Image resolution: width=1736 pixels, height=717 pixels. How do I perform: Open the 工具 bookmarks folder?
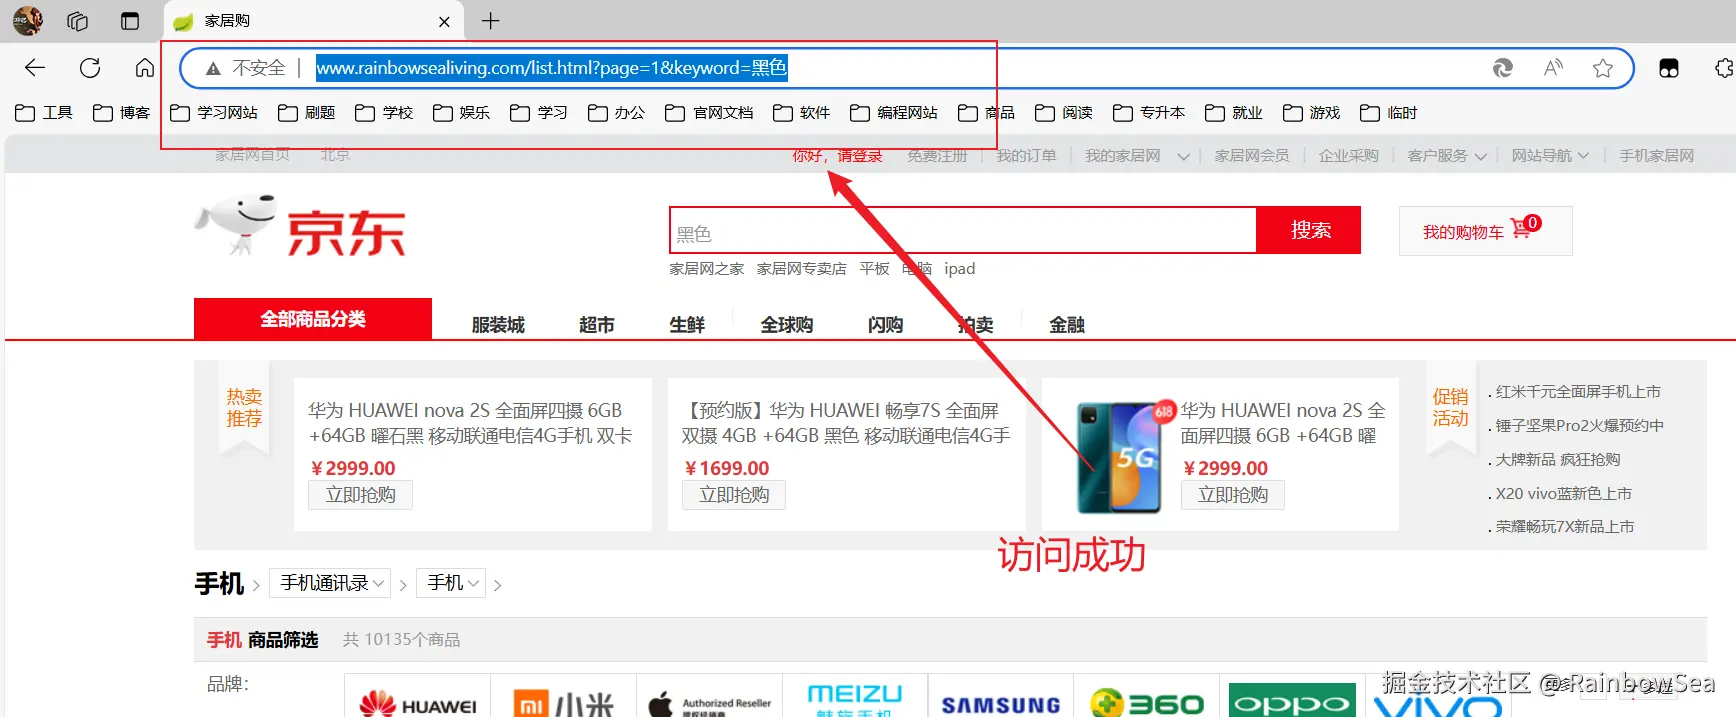click(x=44, y=113)
